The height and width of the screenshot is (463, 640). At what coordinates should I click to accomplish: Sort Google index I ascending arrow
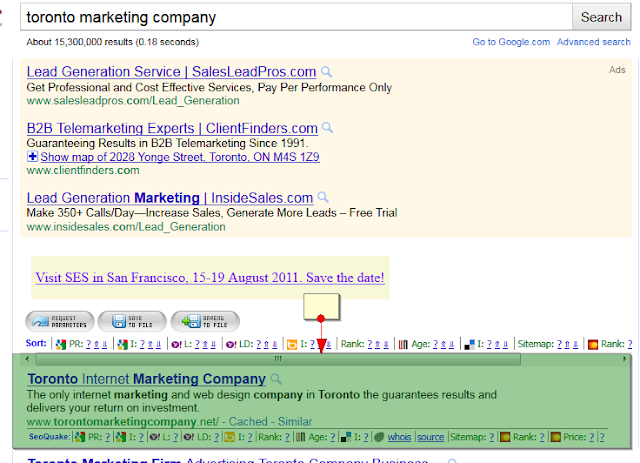pyautogui.click(x=150, y=344)
